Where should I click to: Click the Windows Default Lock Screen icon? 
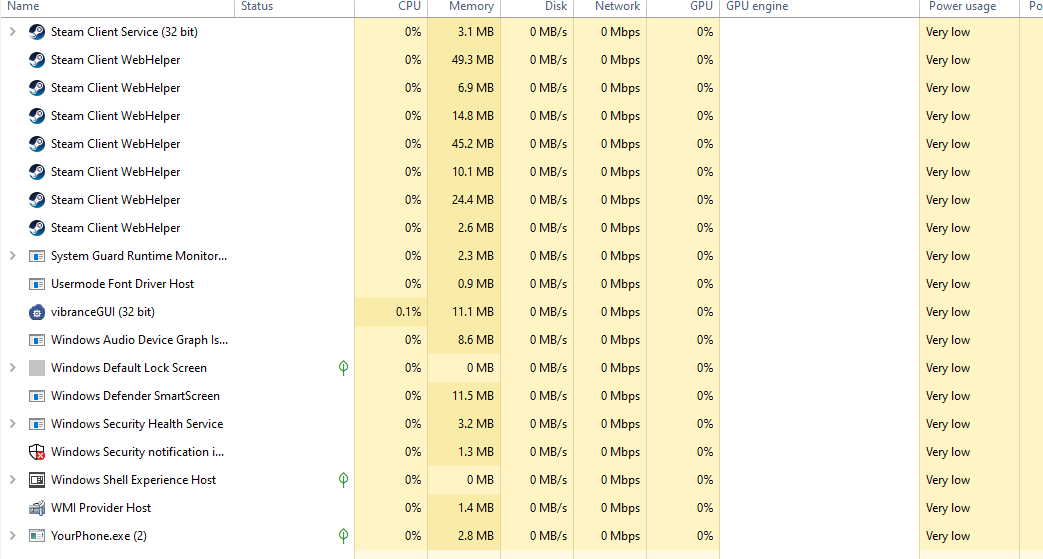click(x=37, y=368)
